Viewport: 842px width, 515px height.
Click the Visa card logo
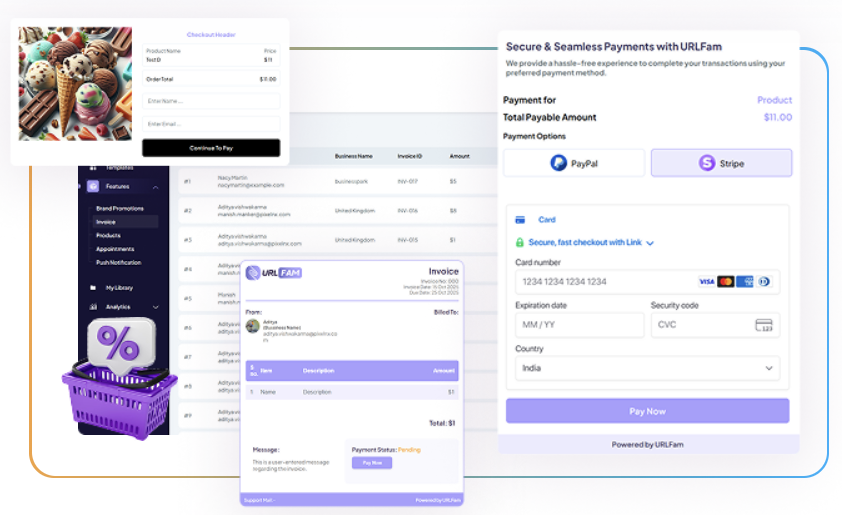(707, 281)
